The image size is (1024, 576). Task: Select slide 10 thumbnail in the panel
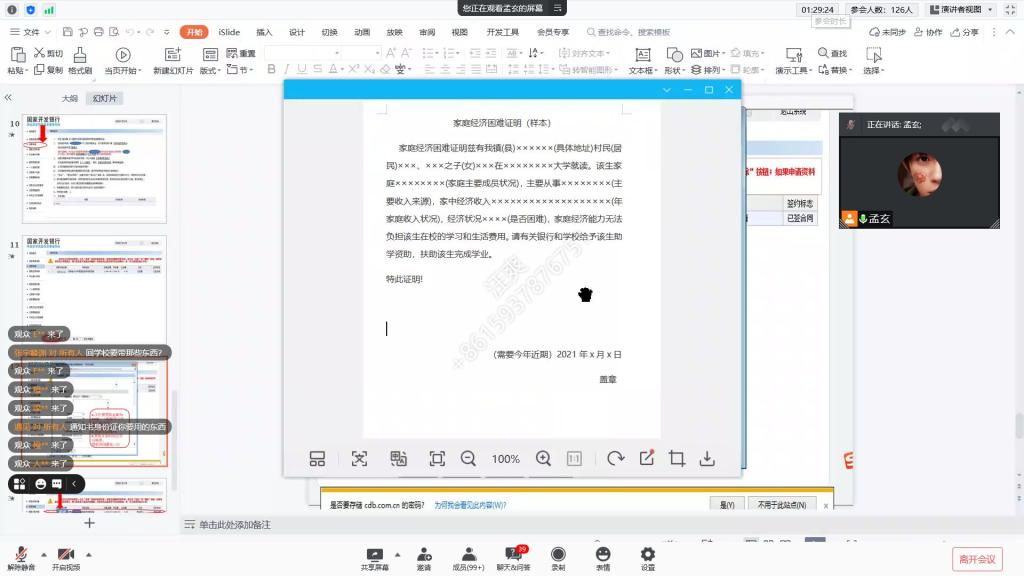94,168
